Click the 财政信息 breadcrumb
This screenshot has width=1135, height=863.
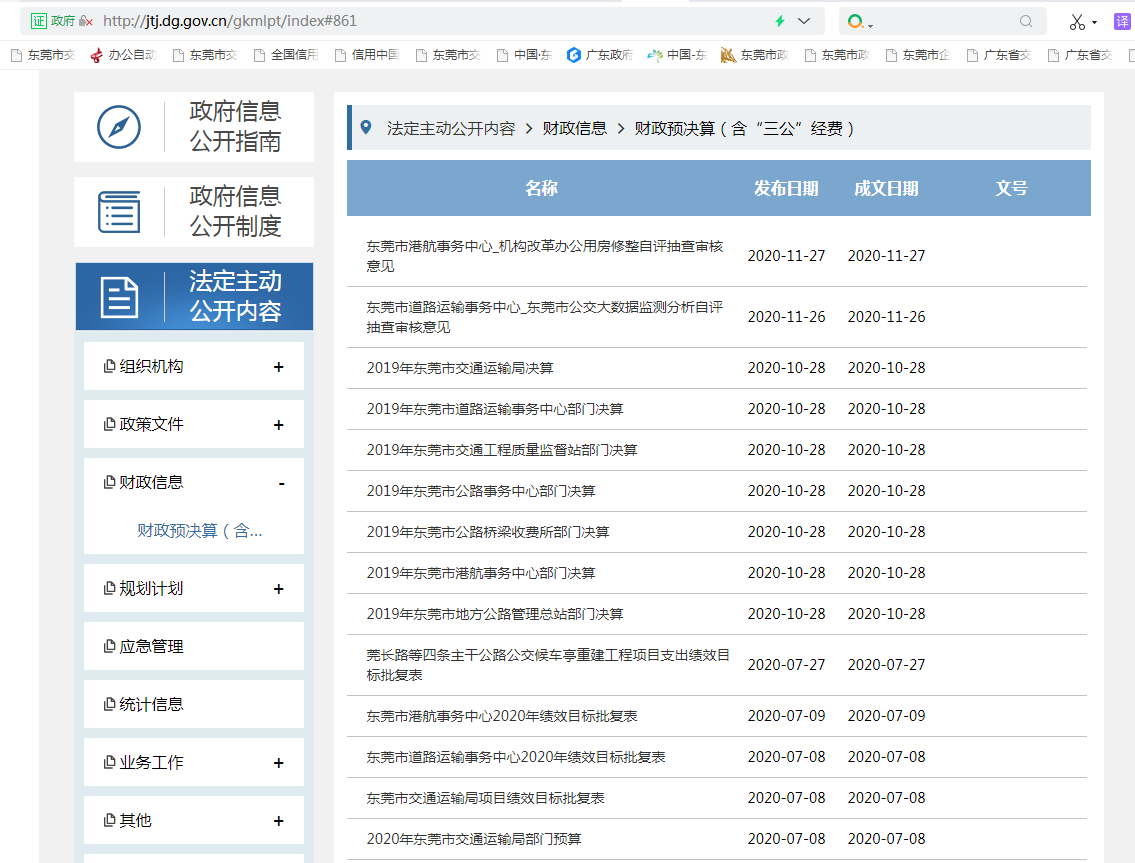(575, 129)
